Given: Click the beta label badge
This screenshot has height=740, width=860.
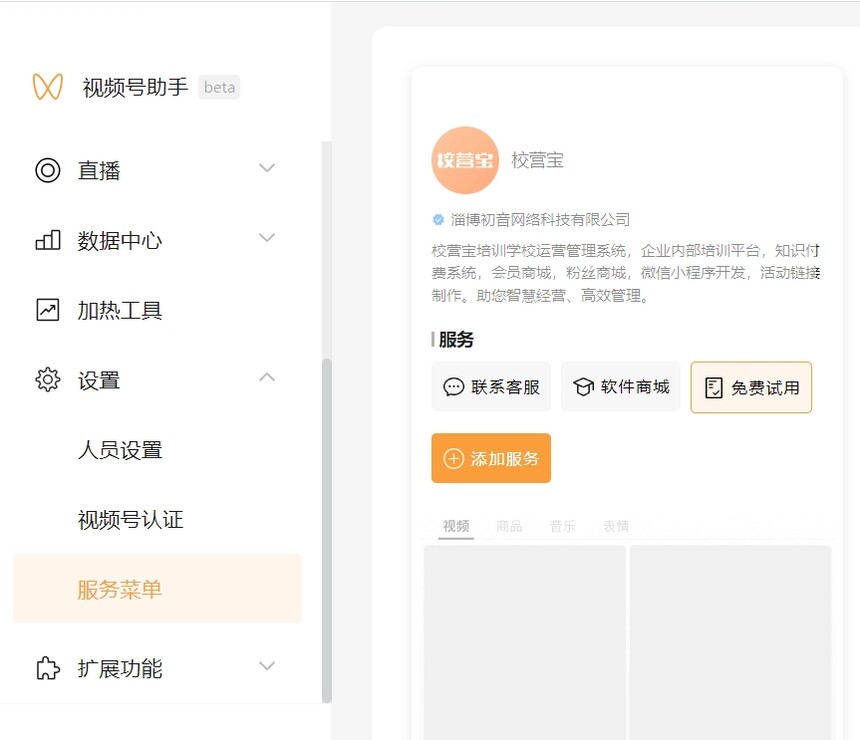Looking at the screenshot, I should coord(219,87).
